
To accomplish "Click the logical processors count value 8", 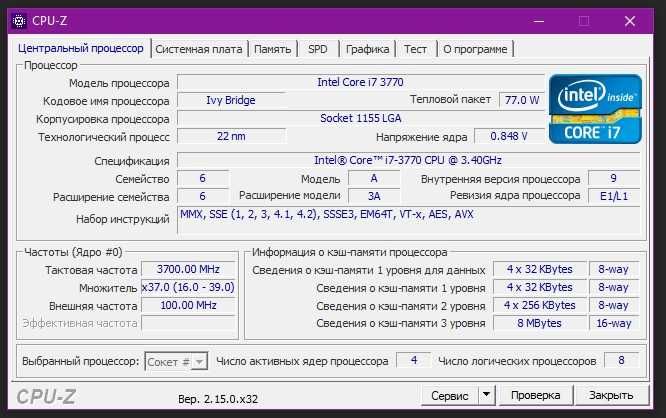I will coord(621,361).
